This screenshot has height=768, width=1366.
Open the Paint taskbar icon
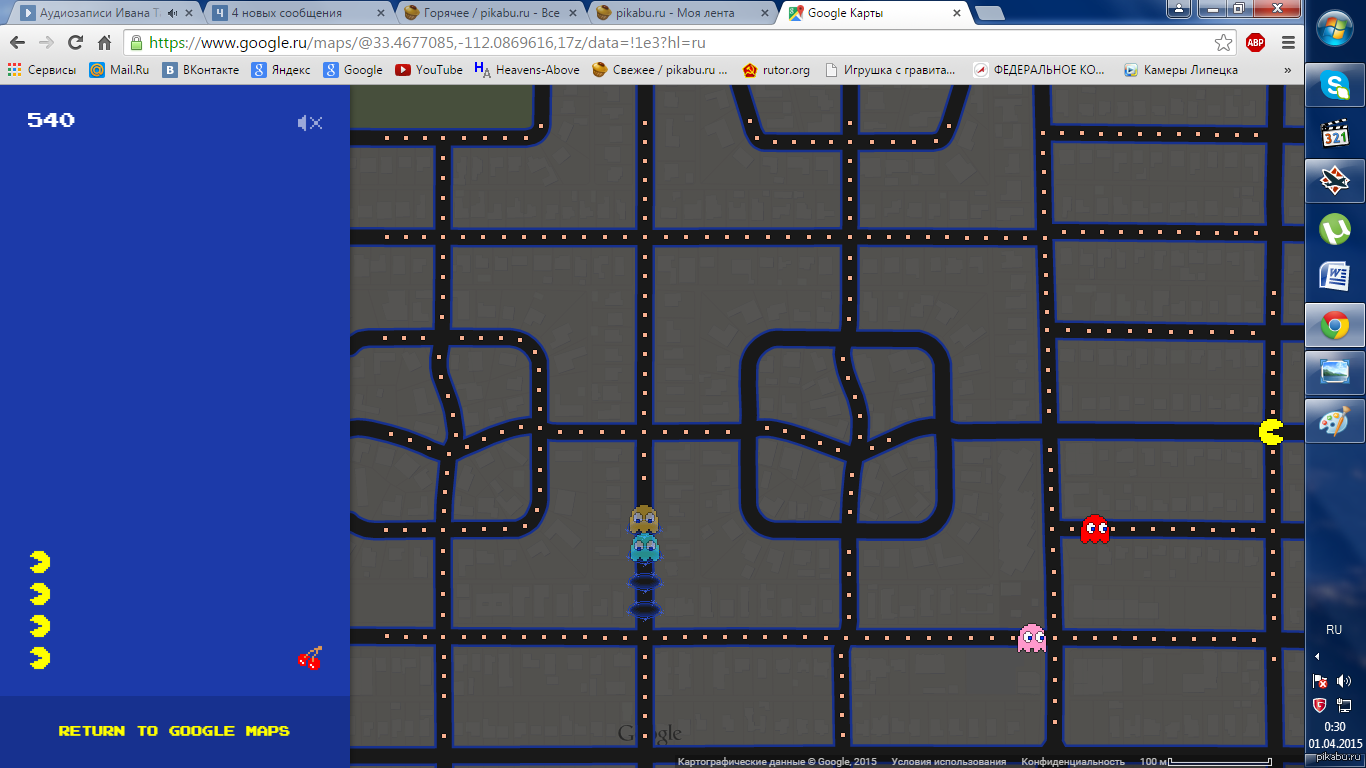1335,421
